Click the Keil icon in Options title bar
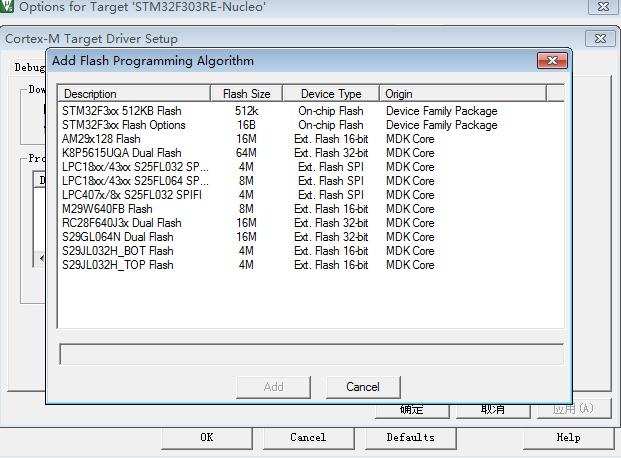 point(7,6)
